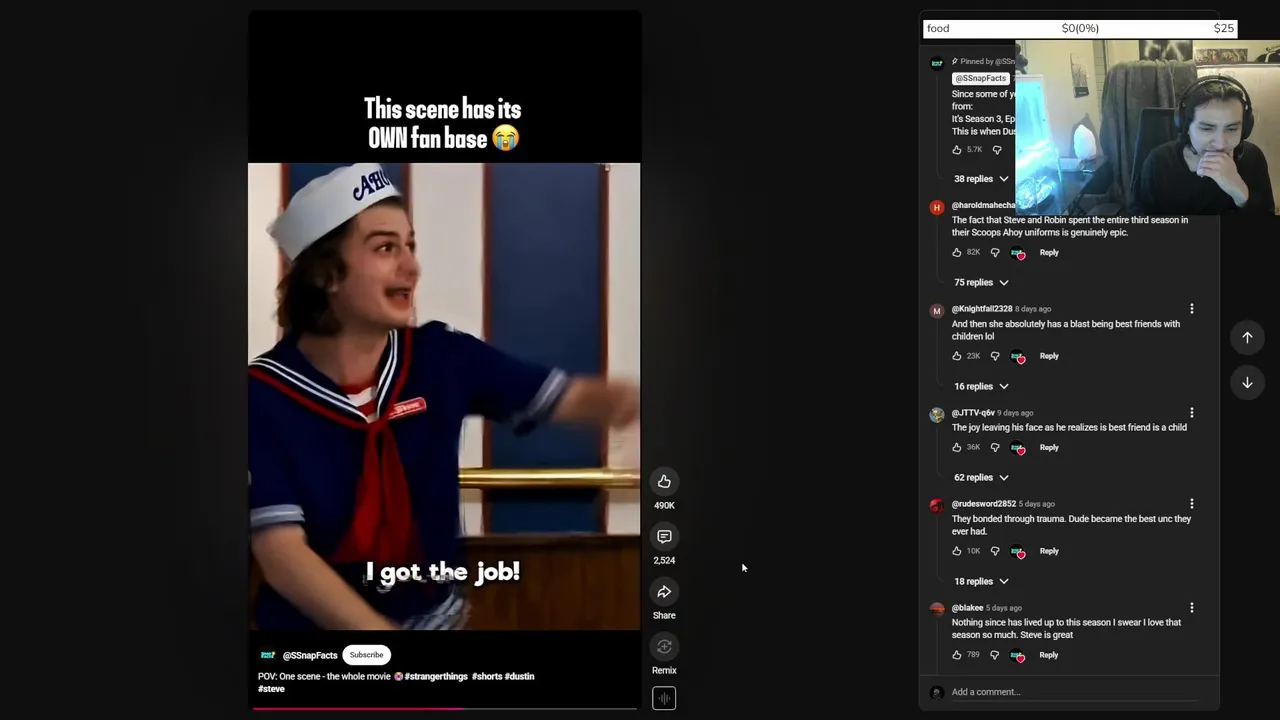Screen dimensions: 1280x720
Task: Click the streamer webcam overlay
Action: click(x=1147, y=127)
